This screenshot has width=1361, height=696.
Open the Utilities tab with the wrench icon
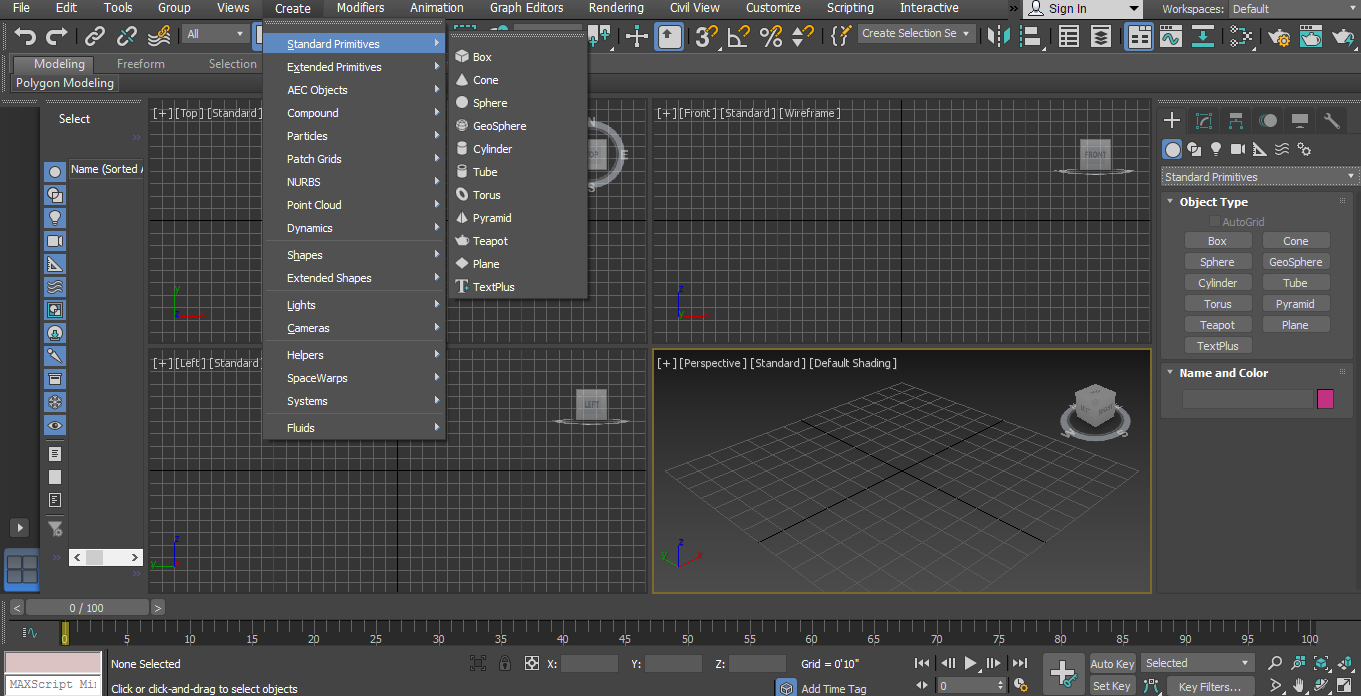coord(1331,121)
